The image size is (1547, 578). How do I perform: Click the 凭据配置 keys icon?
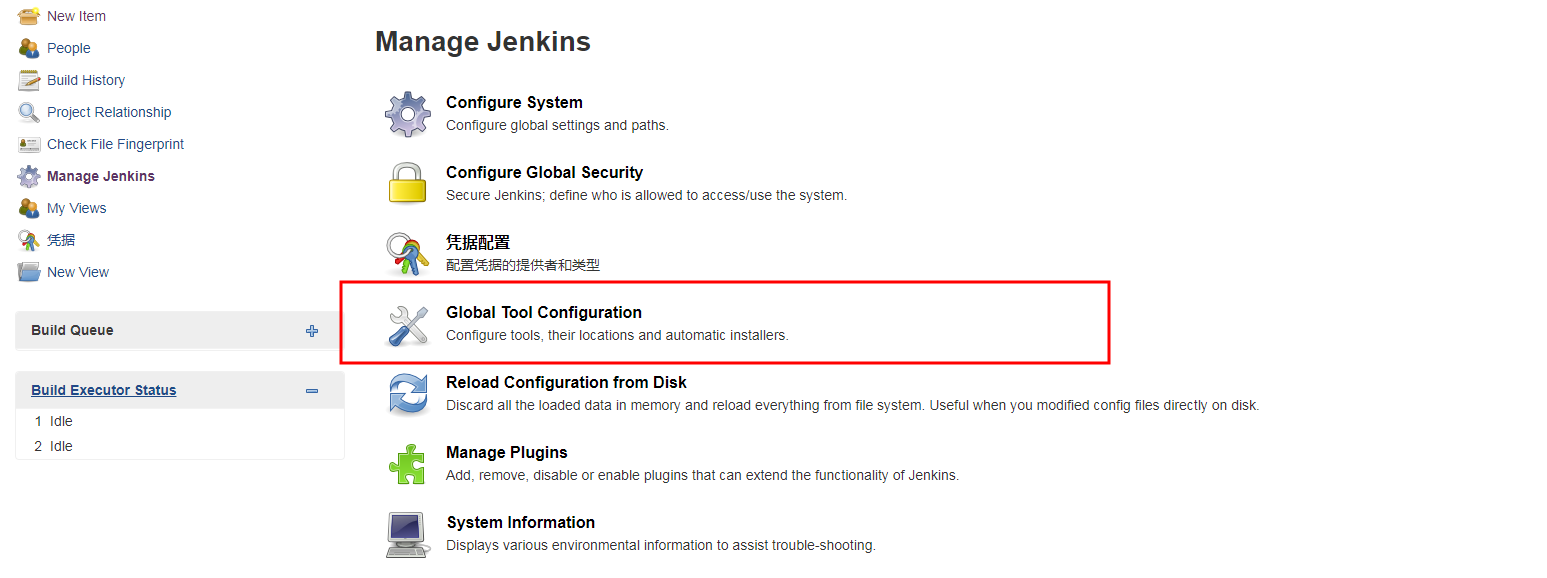tap(408, 254)
